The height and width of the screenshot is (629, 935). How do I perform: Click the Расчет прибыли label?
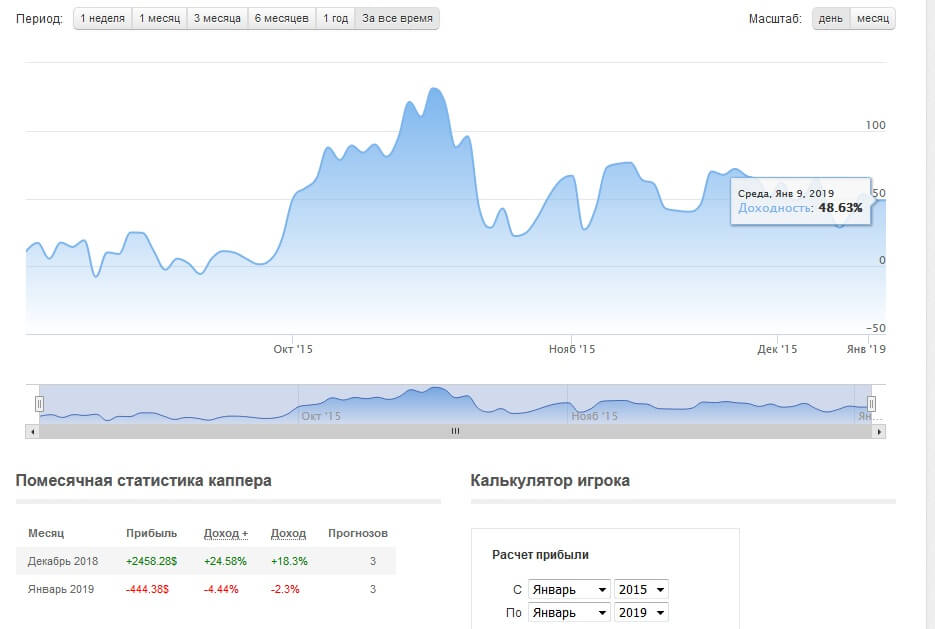(540, 555)
